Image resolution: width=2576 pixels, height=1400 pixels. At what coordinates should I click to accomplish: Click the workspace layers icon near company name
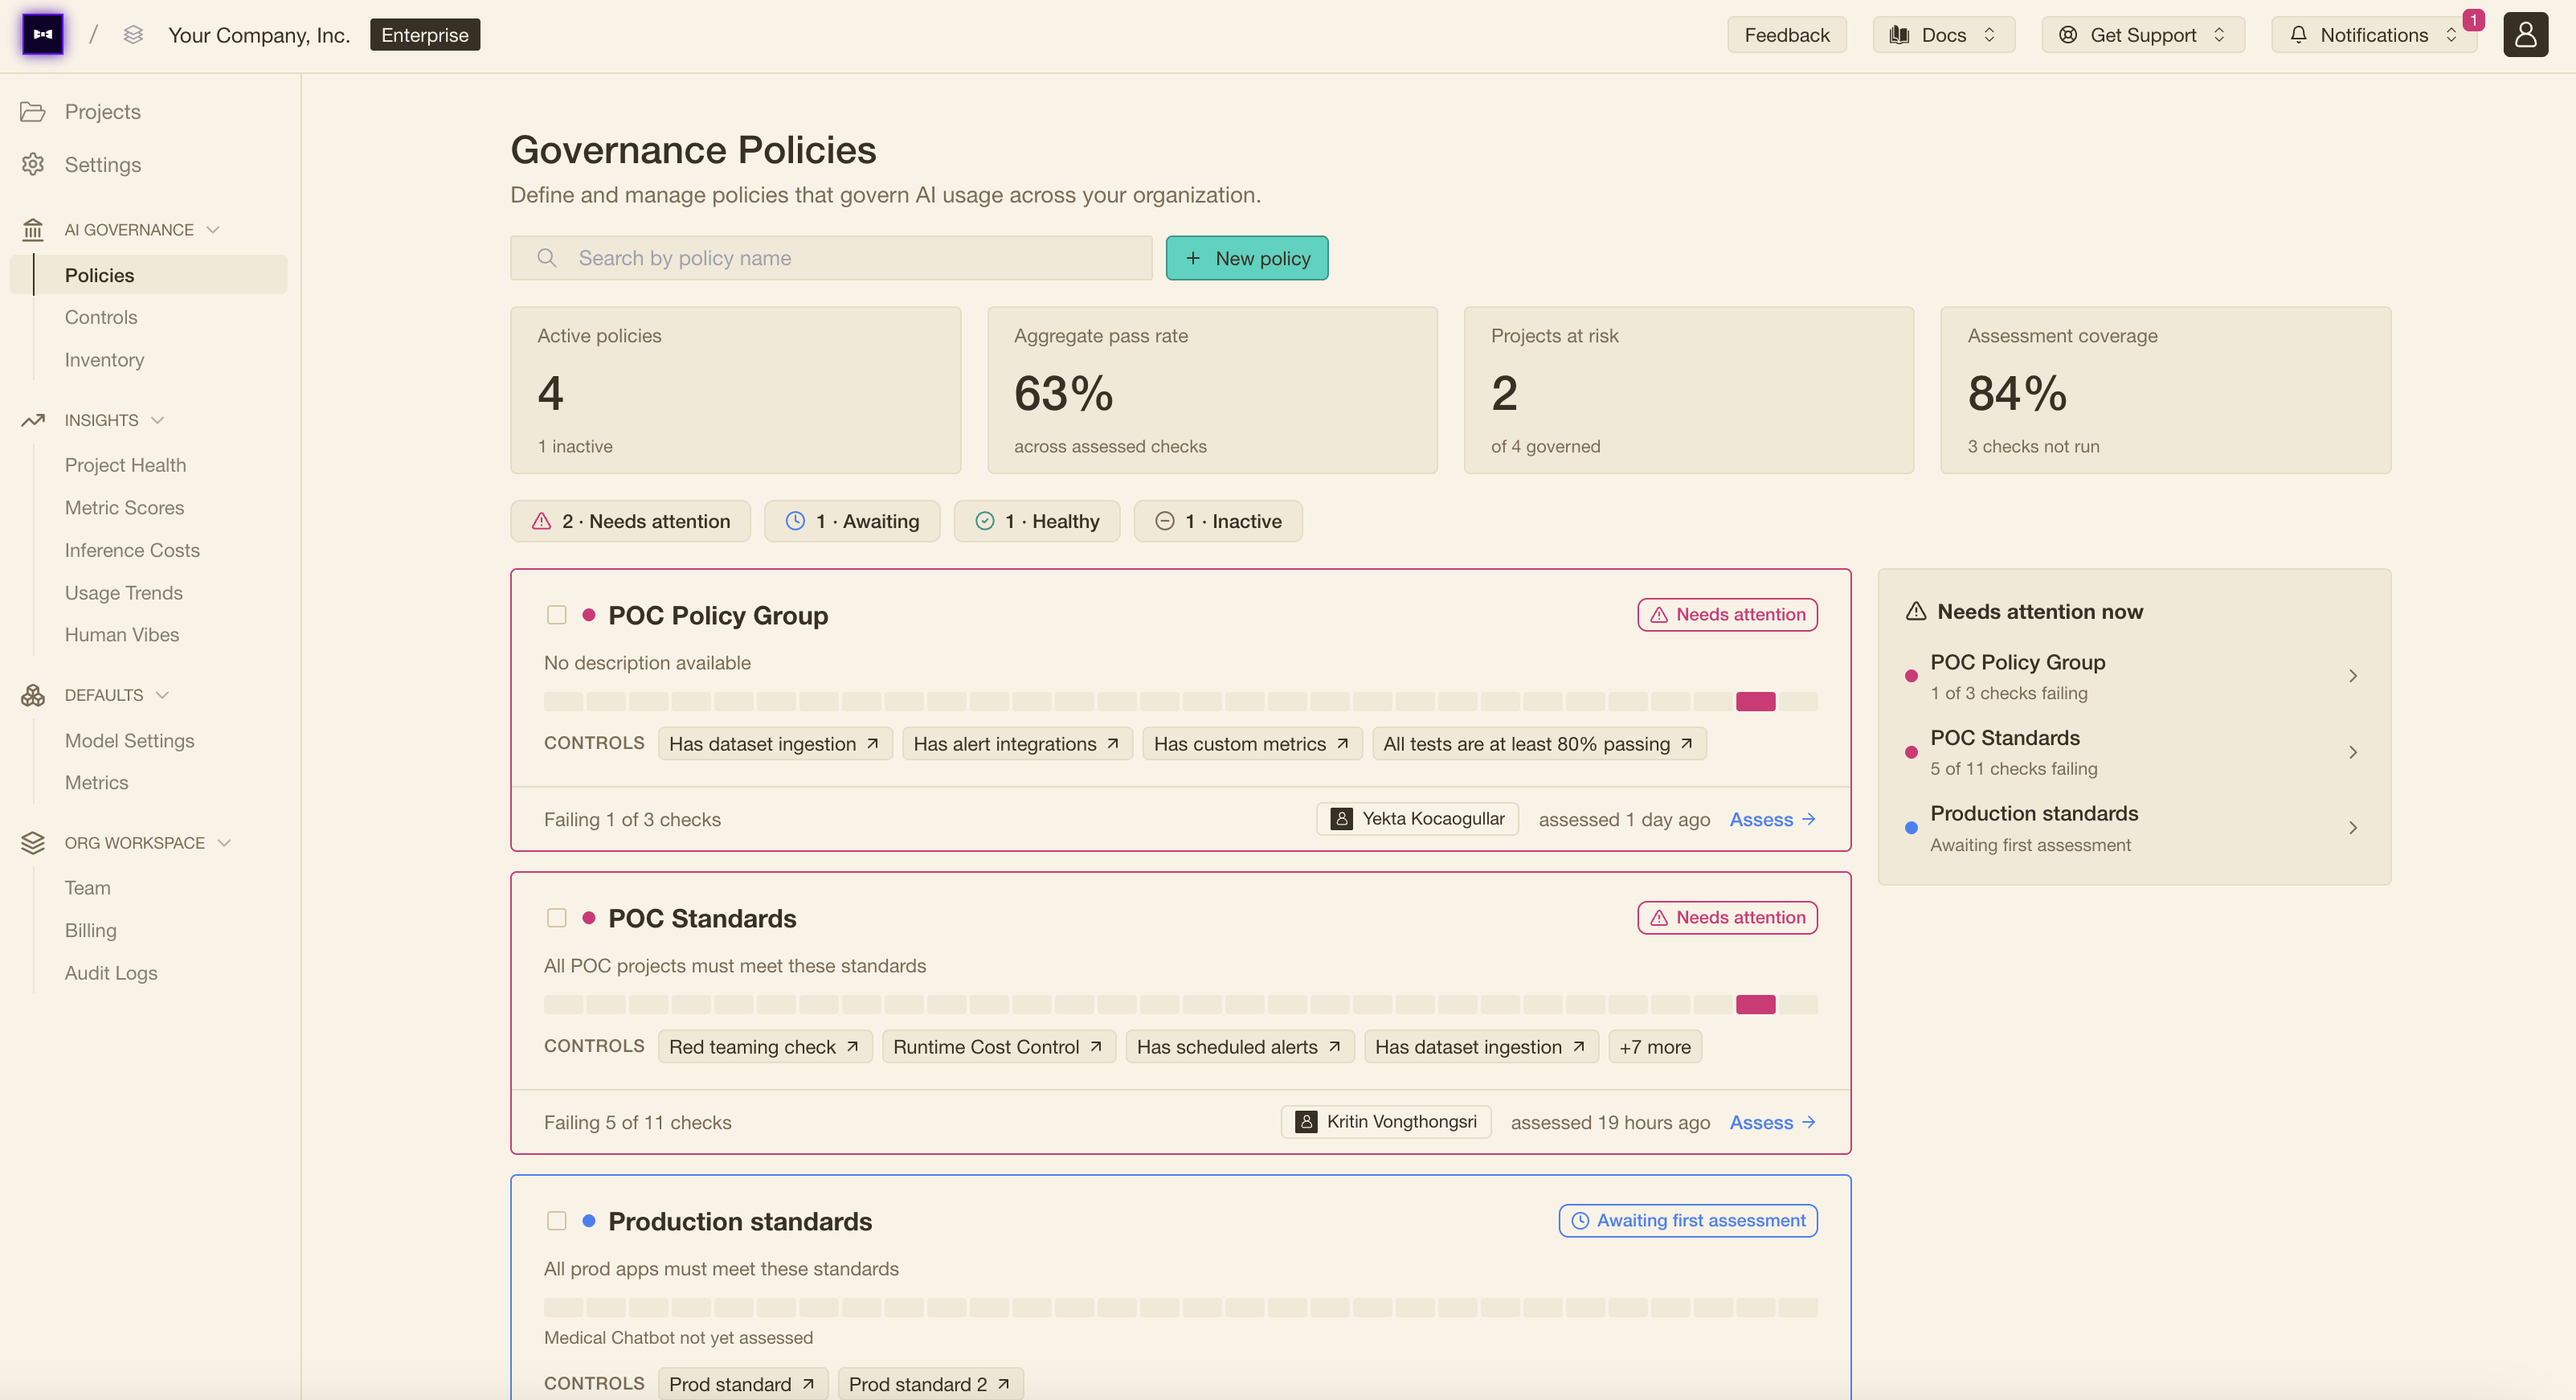coord(133,35)
